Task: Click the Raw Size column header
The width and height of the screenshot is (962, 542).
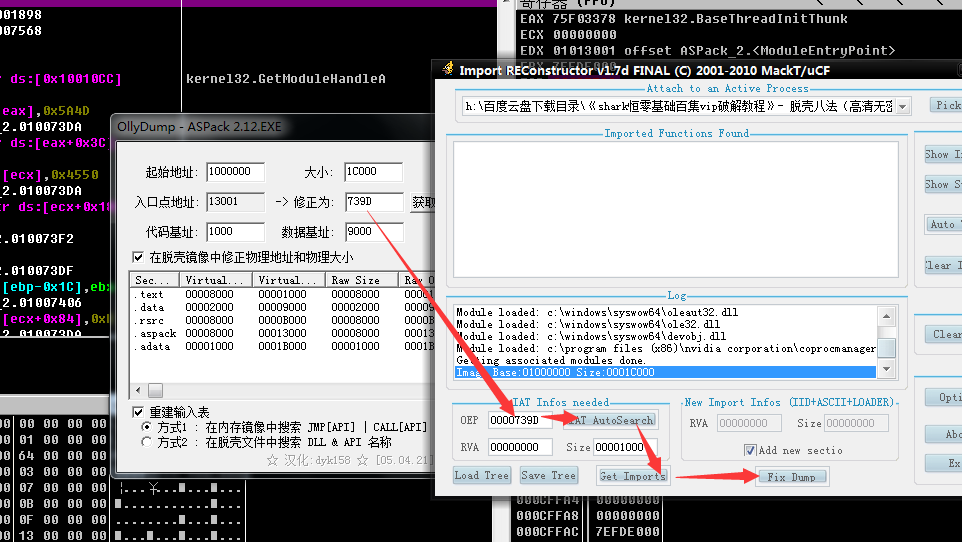Action: [x=358, y=280]
